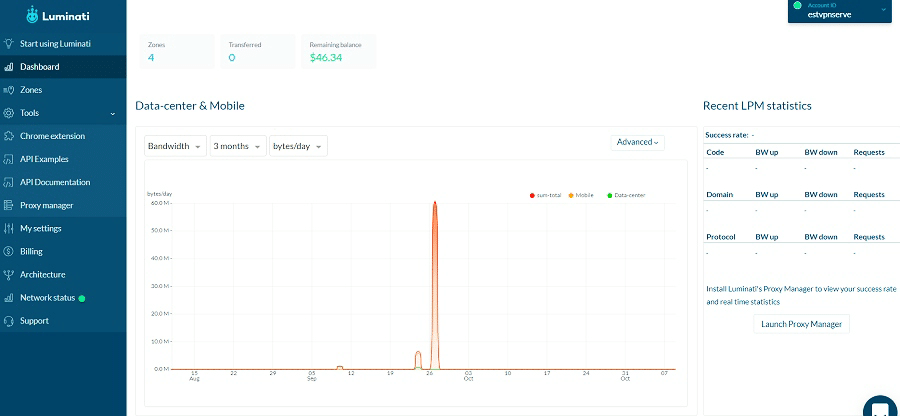Expand the Advanced options dropdown
The image size is (900, 416).
638,142
